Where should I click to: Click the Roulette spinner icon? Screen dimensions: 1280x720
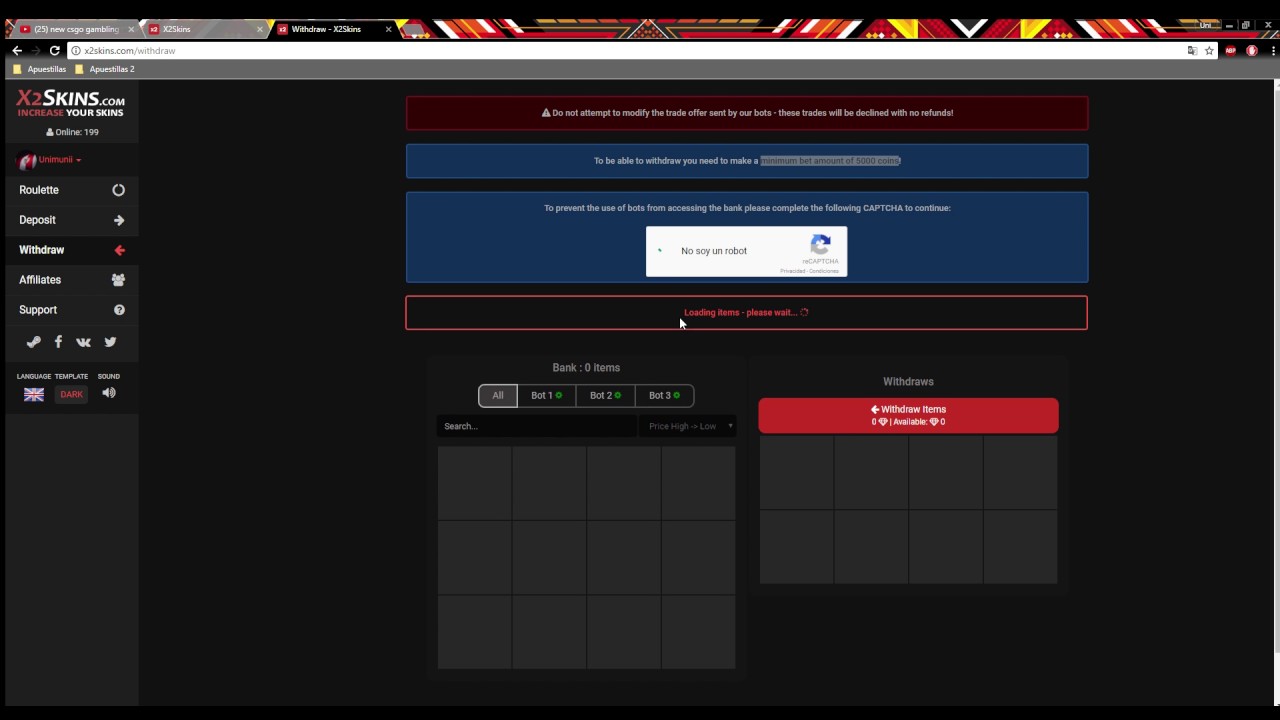(x=119, y=190)
